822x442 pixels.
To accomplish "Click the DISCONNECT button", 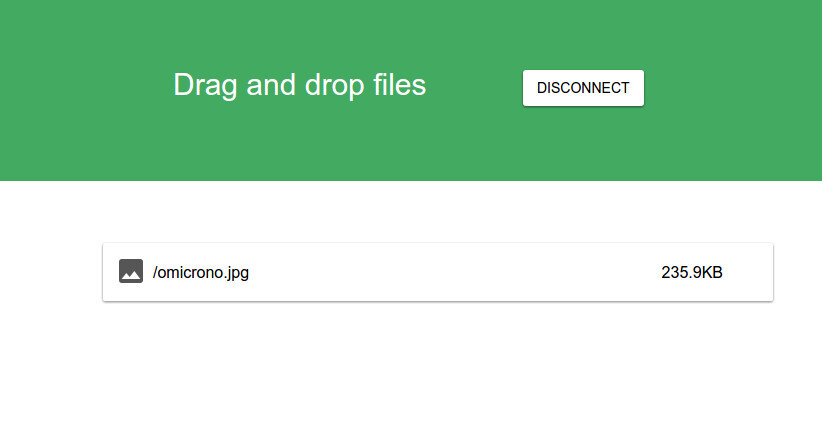I will [x=583, y=88].
